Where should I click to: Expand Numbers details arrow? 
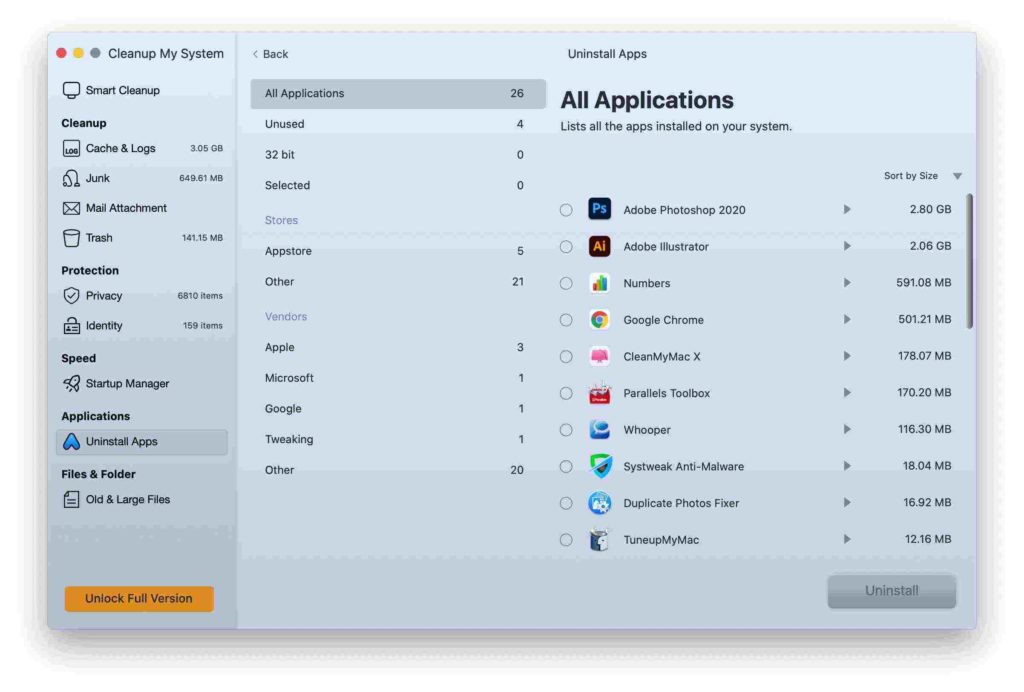[x=846, y=283]
